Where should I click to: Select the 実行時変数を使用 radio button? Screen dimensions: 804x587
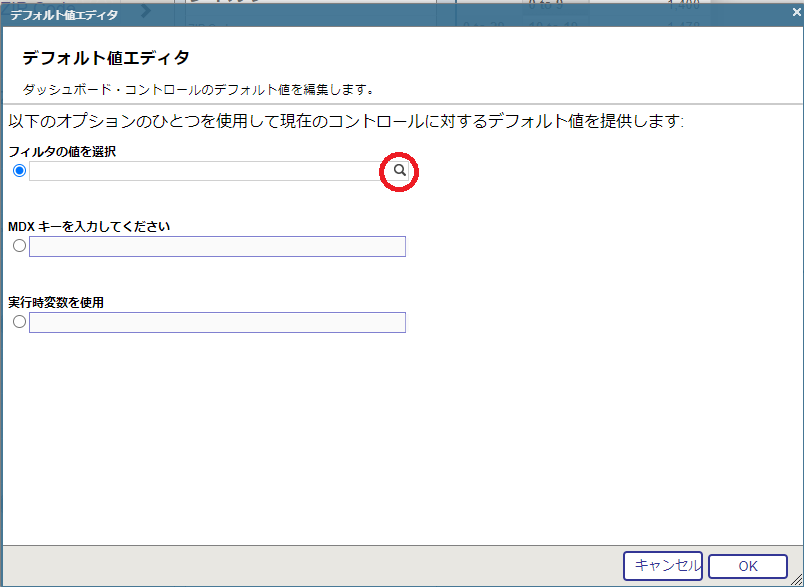point(19,322)
